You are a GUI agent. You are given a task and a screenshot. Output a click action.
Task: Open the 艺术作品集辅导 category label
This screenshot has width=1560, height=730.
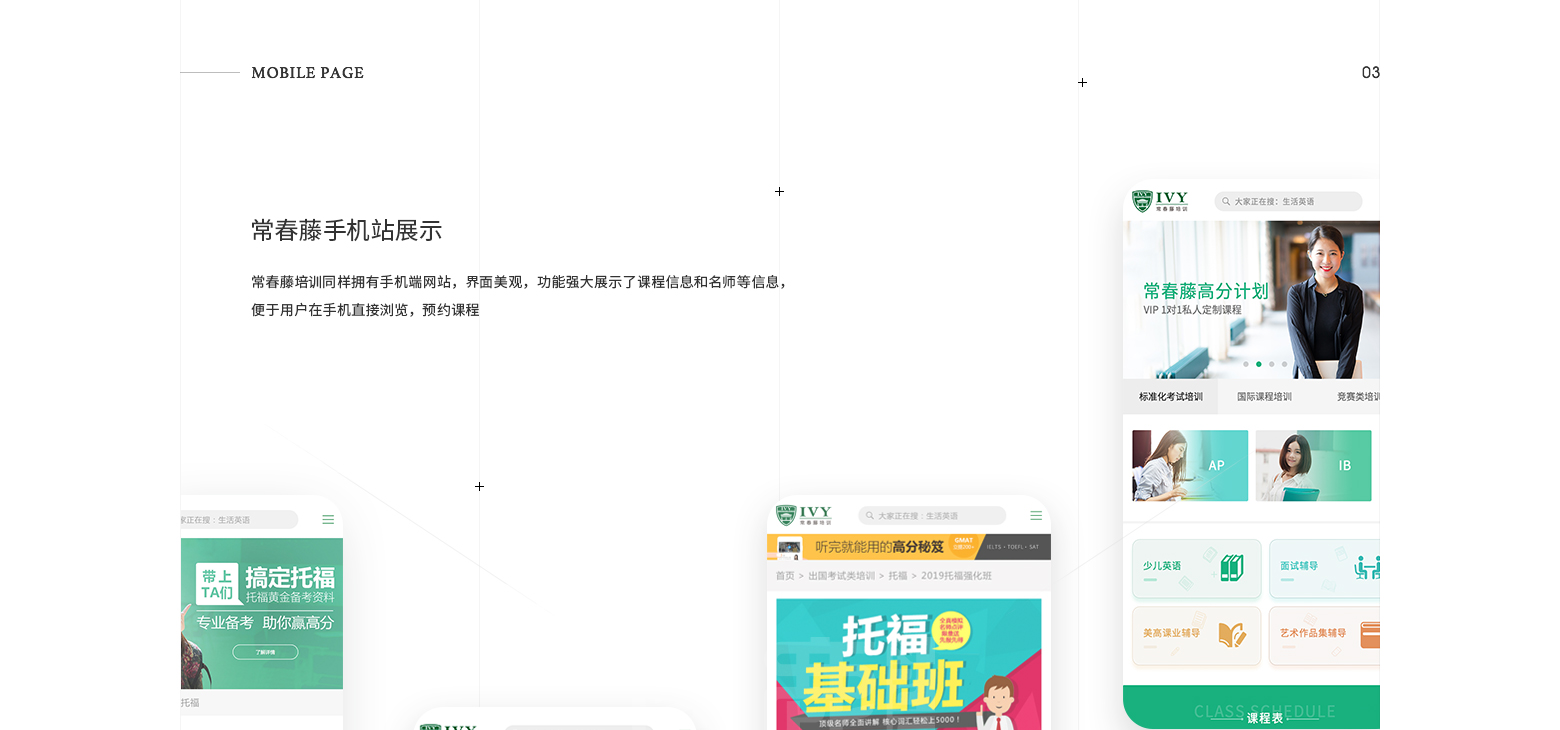click(1313, 633)
